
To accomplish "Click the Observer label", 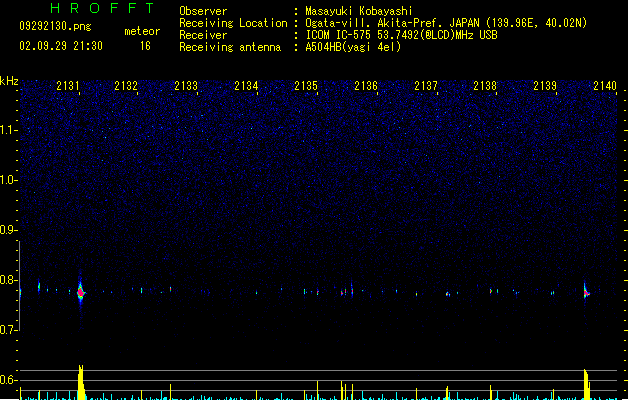I will click(x=203, y=11).
